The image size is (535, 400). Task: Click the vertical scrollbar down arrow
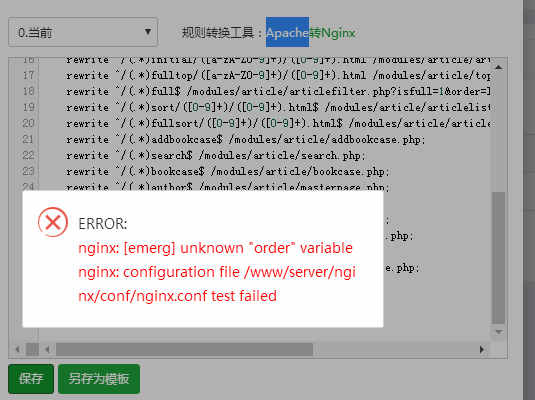click(498, 332)
